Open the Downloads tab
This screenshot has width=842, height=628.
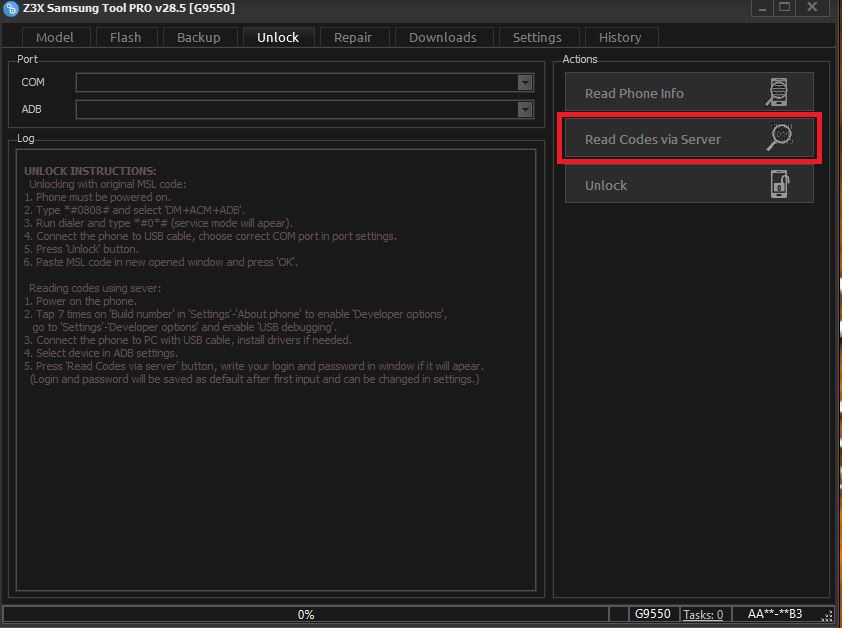click(443, 38)
